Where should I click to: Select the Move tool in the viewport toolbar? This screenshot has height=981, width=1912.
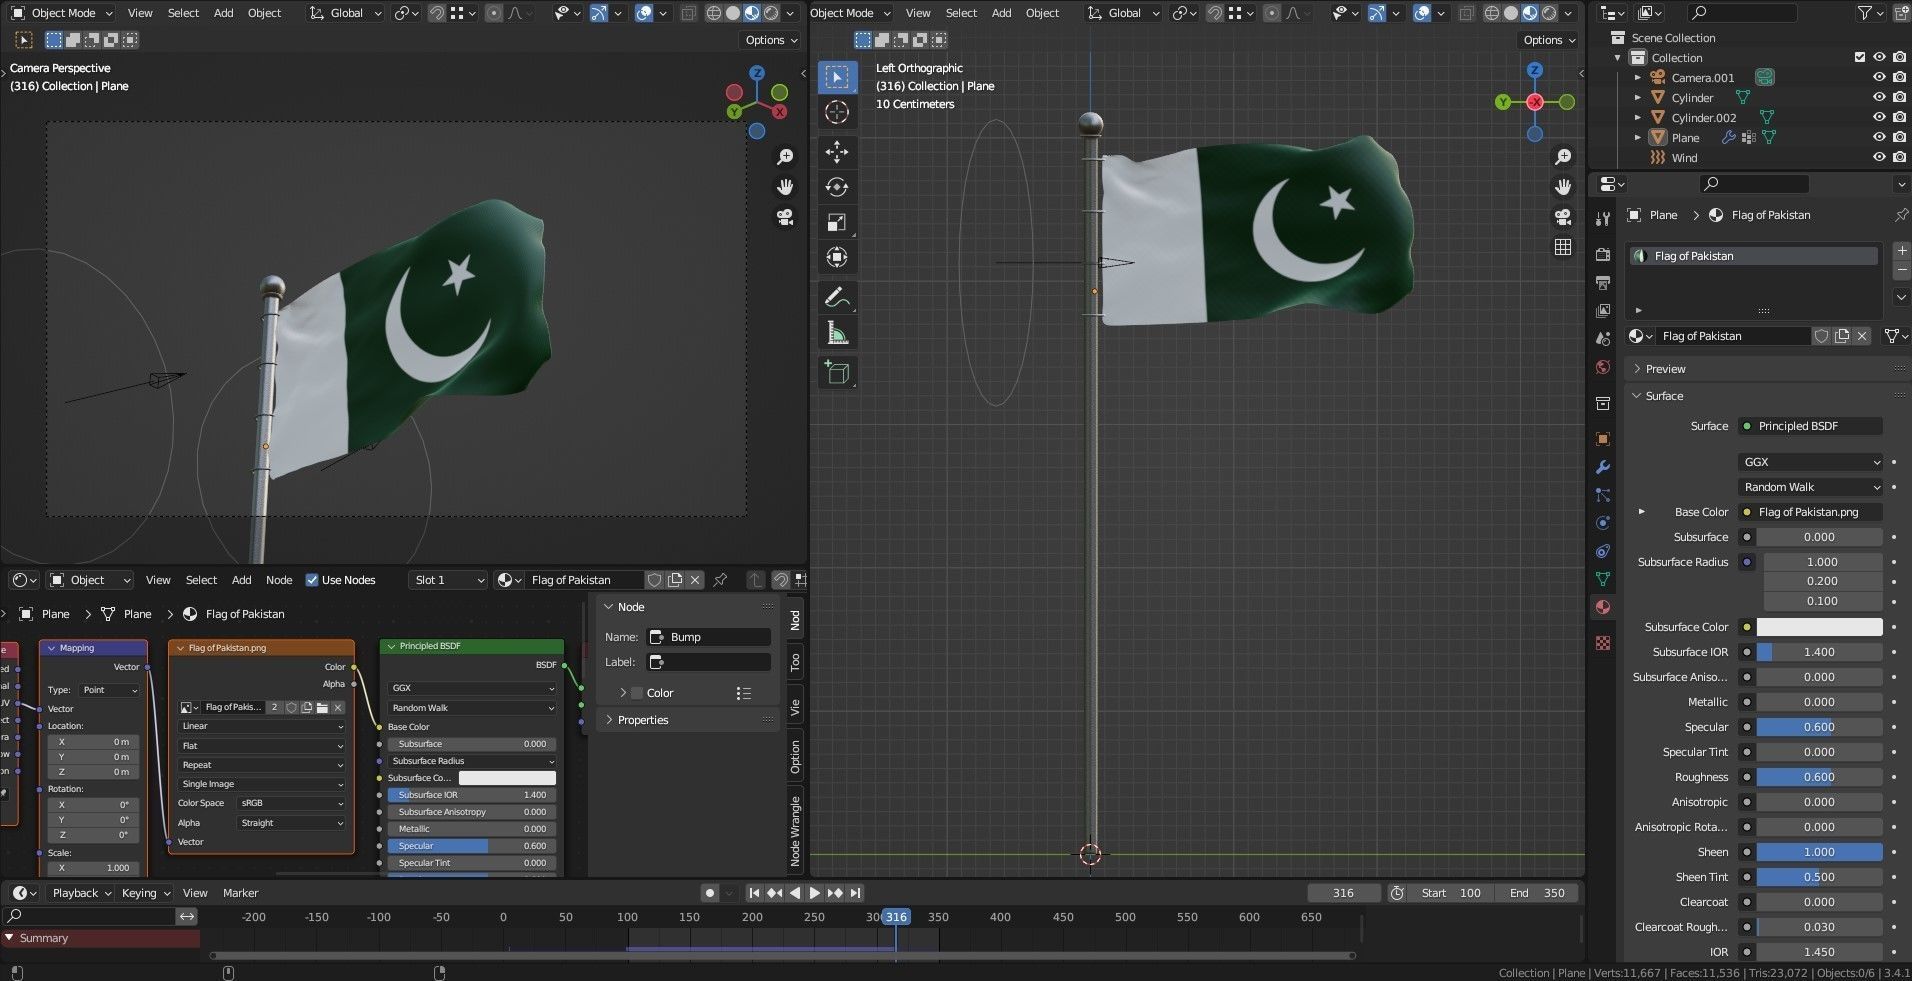[x=837, y=152]
